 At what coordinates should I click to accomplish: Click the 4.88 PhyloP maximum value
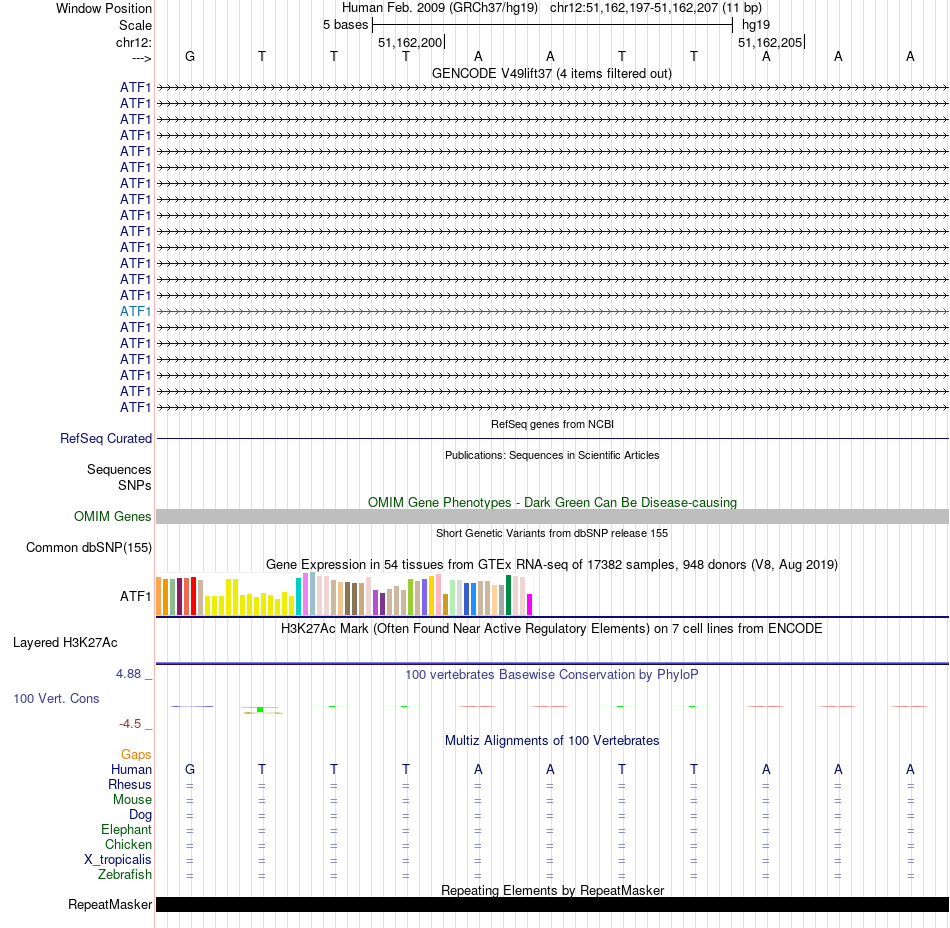click(x=128, y=674)
